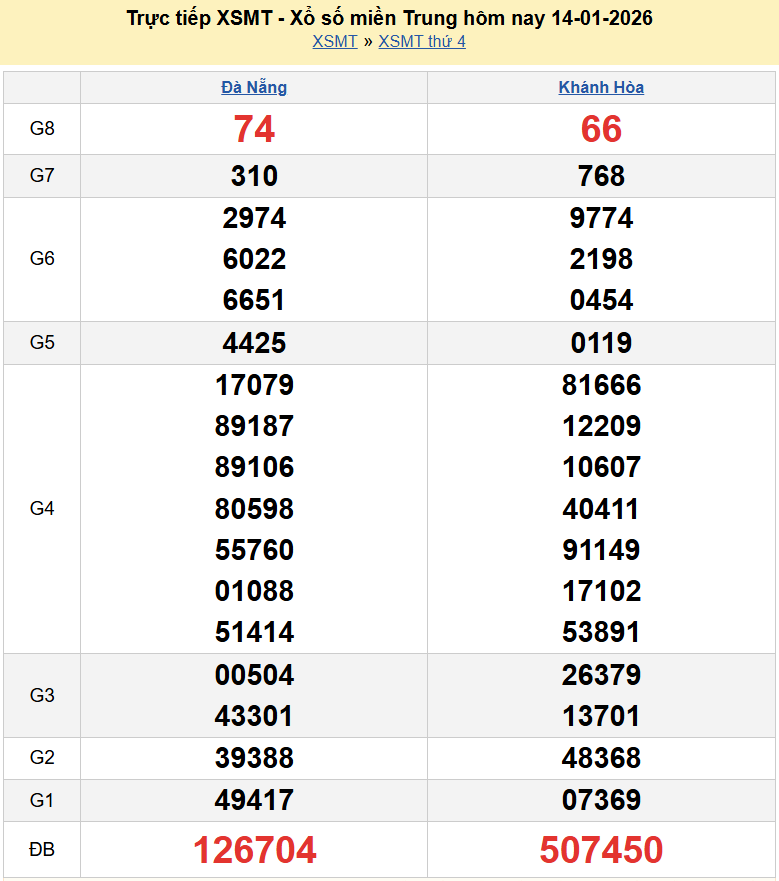Select the G2 number 39388
Viewport: 779px width, 881px height.
(x=254, y=758)
